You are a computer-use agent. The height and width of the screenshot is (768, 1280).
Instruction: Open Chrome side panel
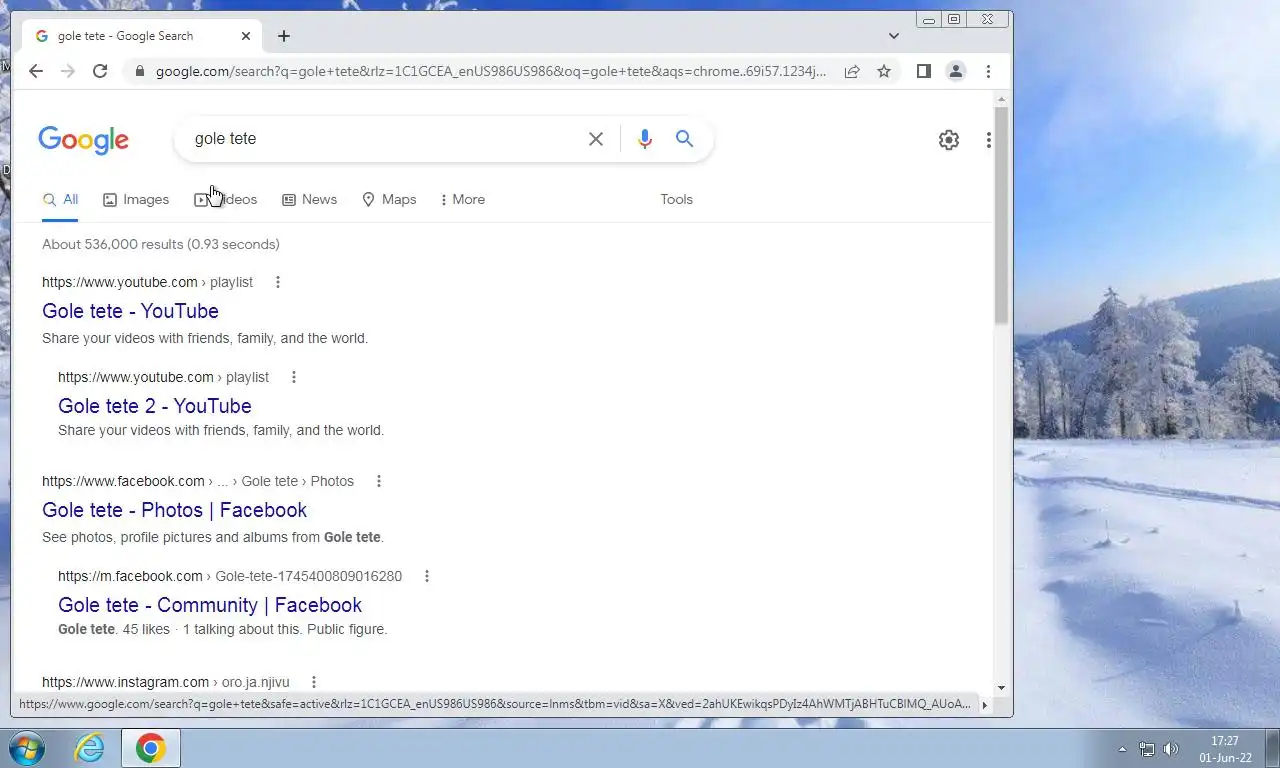[924, 71]
